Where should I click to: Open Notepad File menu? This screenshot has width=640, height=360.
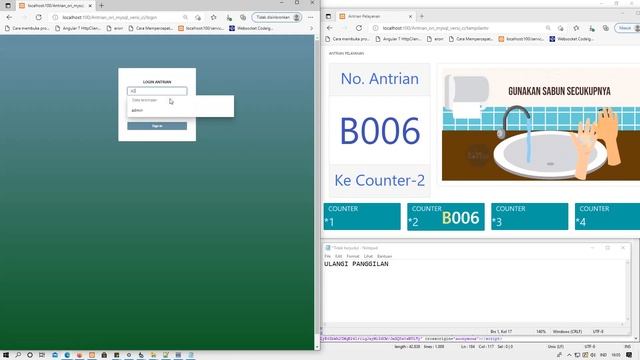click(327, 256)
